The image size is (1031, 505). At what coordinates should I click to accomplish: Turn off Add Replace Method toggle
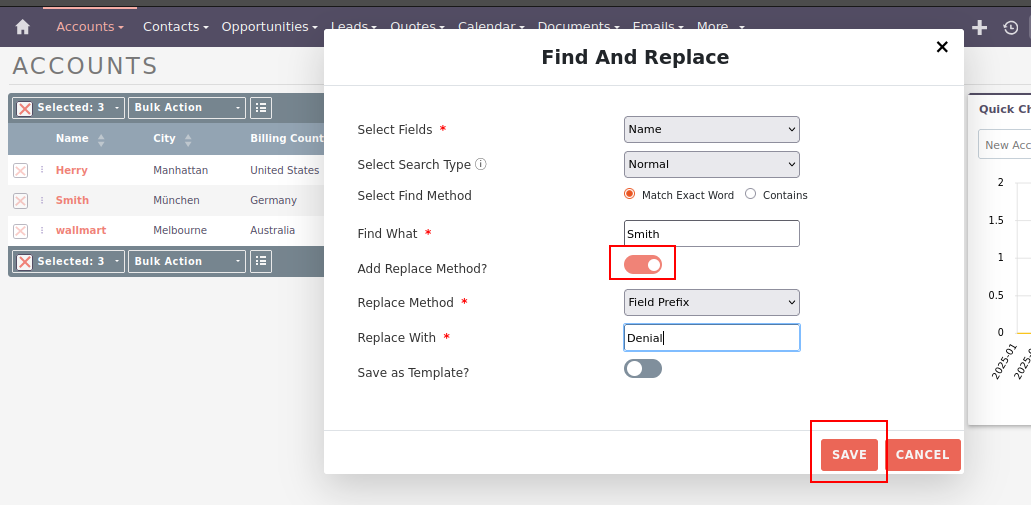[x=643, y=264]
